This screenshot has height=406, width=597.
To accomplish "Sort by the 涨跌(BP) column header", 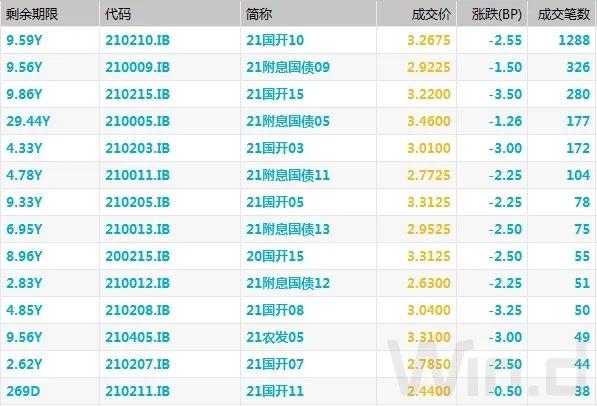I will pos(496,14).
